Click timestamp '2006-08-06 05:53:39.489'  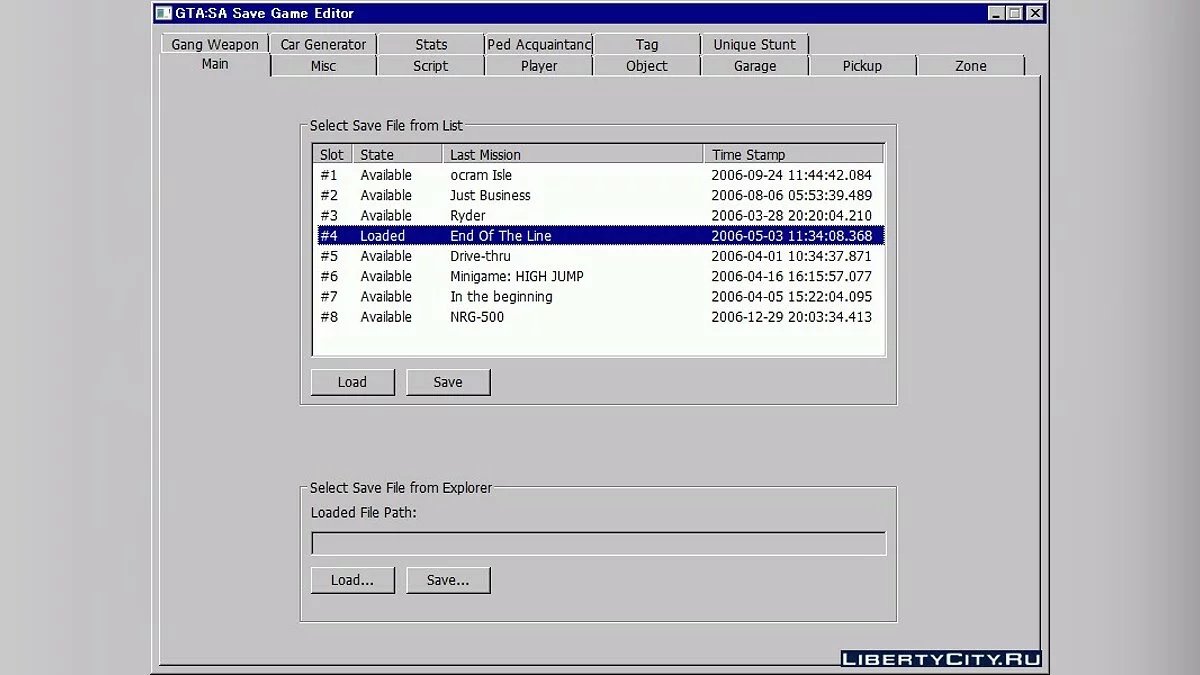[791, 195]
